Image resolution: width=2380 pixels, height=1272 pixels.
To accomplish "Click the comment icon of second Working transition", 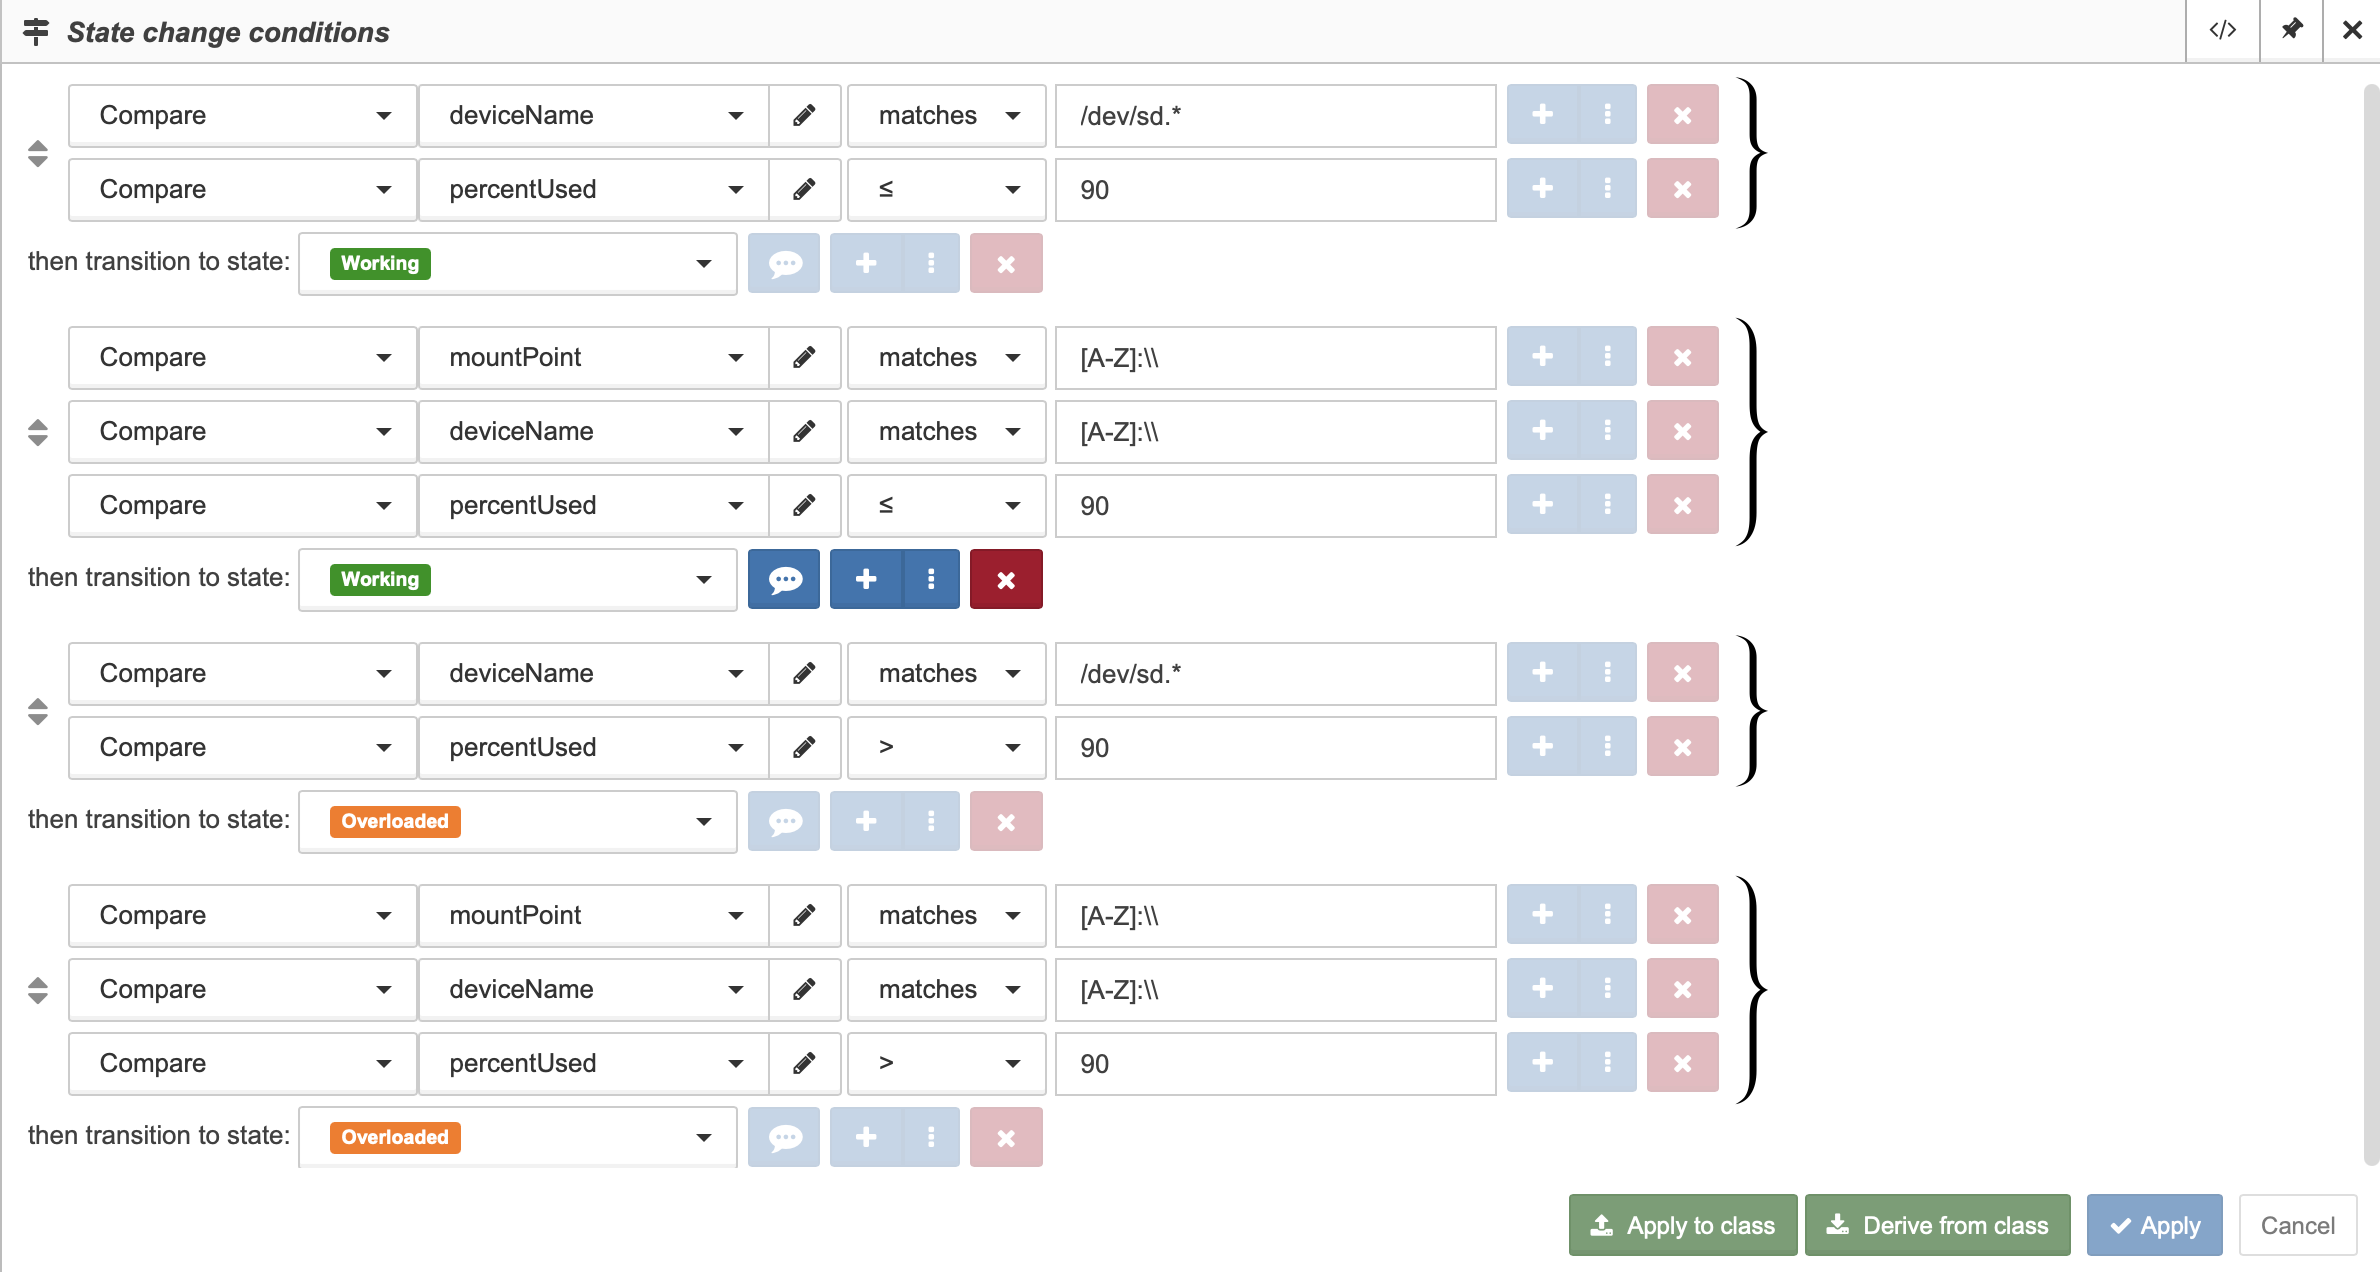I will click(x=784, y=579).
